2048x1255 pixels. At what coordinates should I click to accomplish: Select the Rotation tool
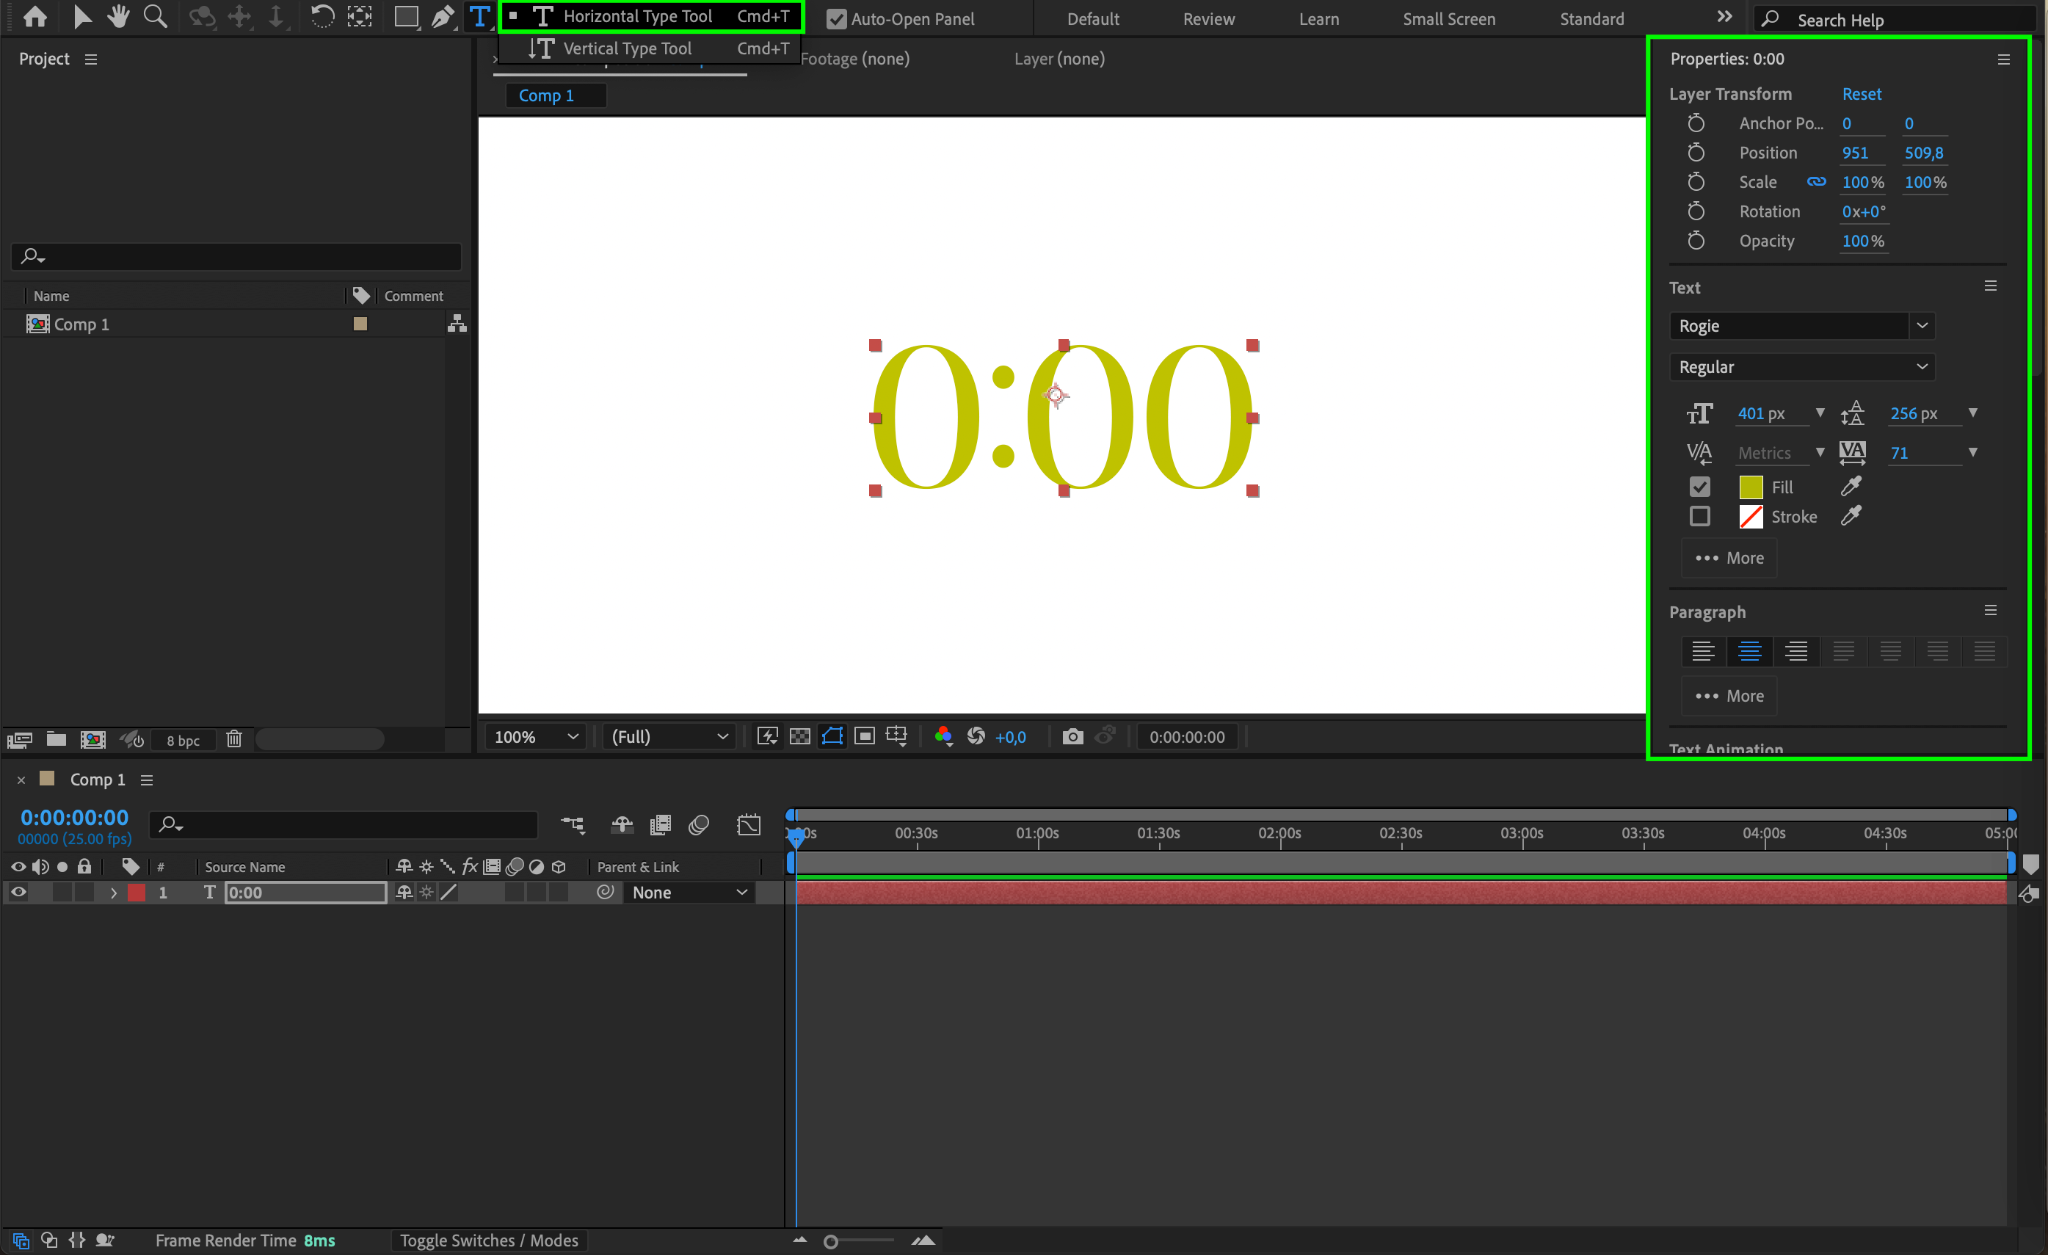click(x=322, y=17)
